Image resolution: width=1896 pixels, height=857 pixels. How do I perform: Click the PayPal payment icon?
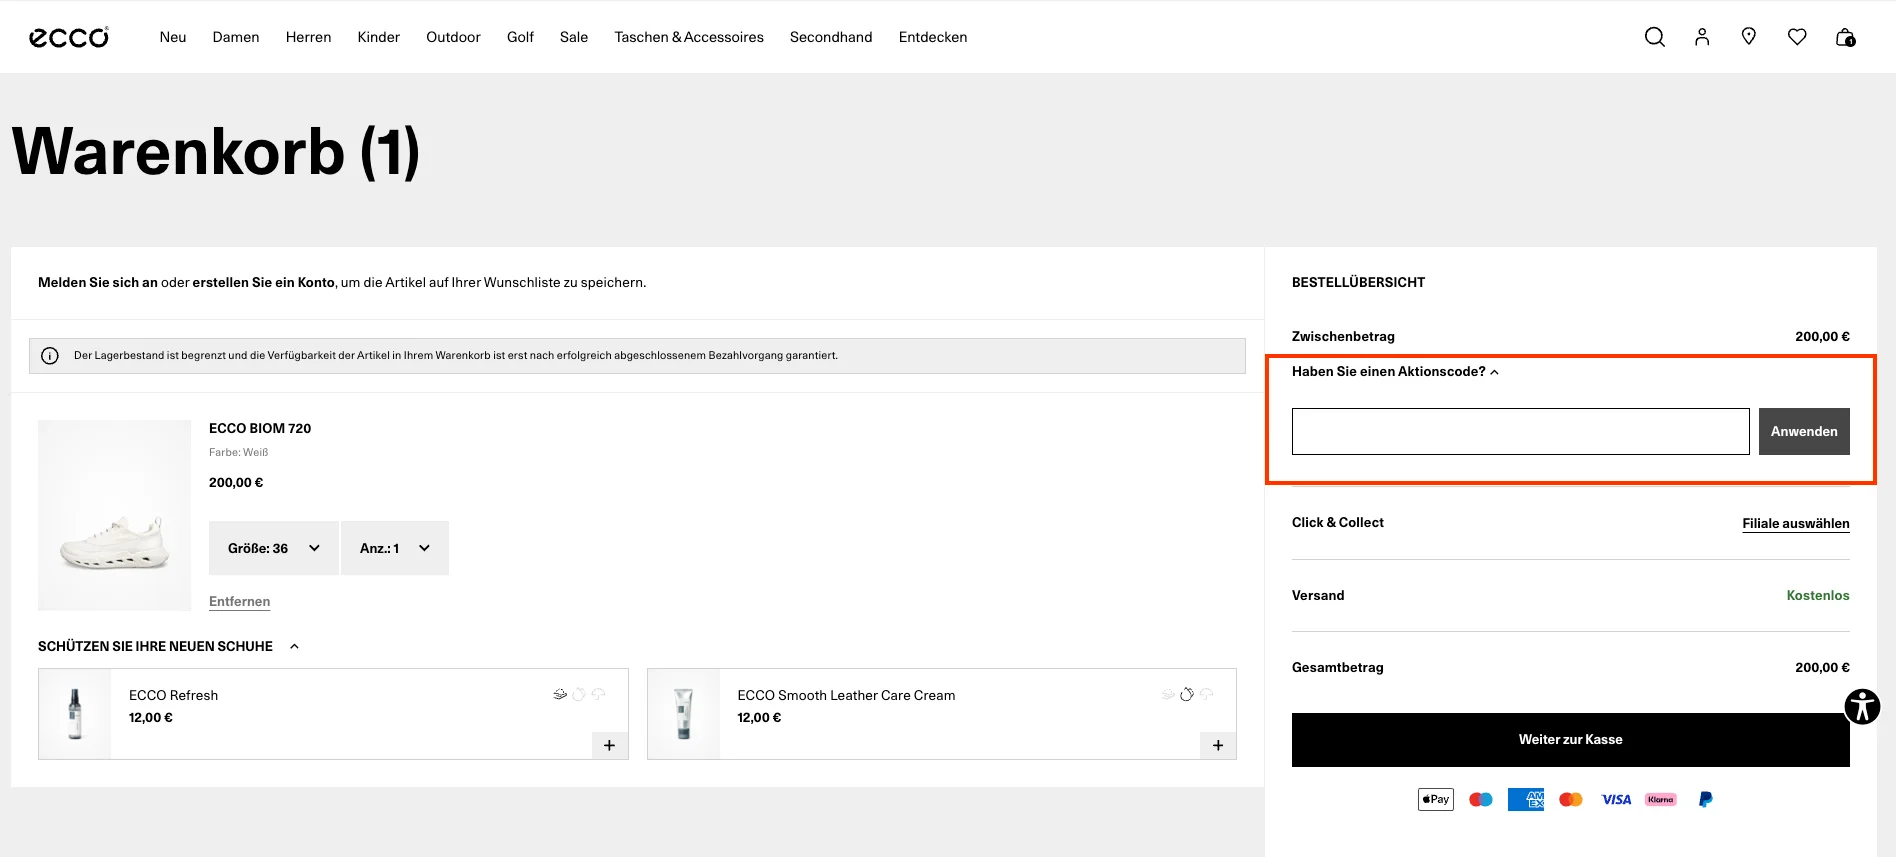[1706, 799]
